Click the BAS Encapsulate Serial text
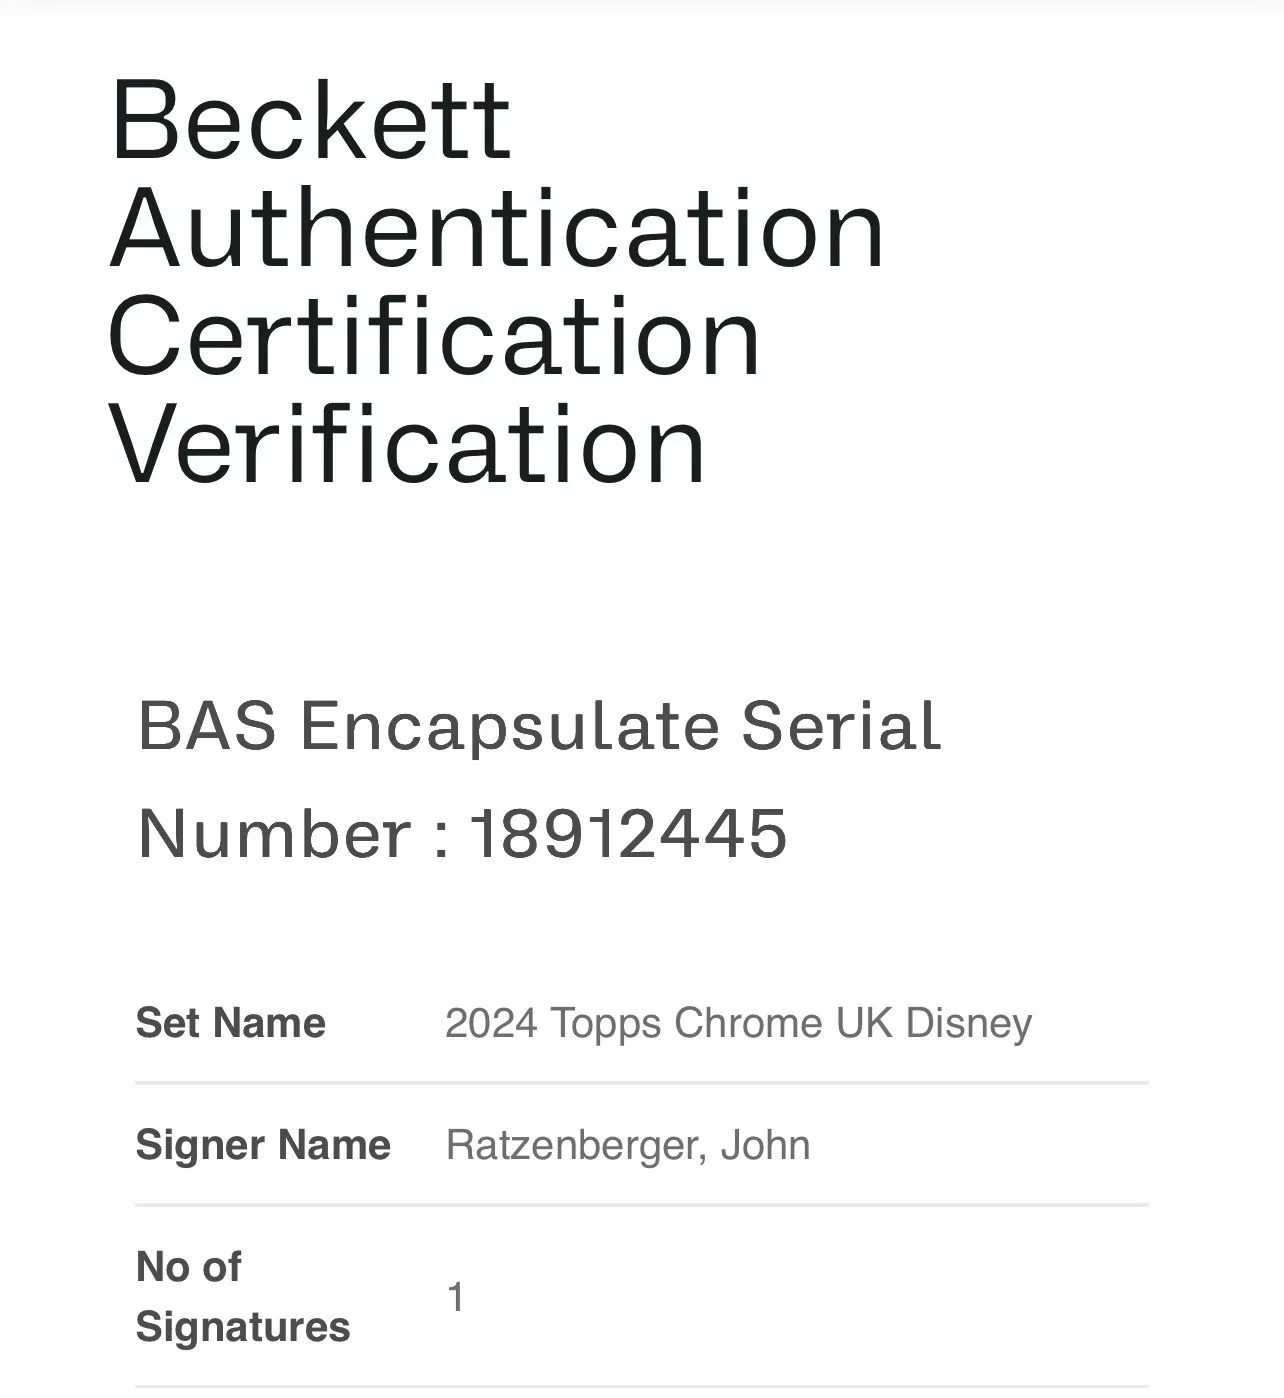 coord(539,725)
